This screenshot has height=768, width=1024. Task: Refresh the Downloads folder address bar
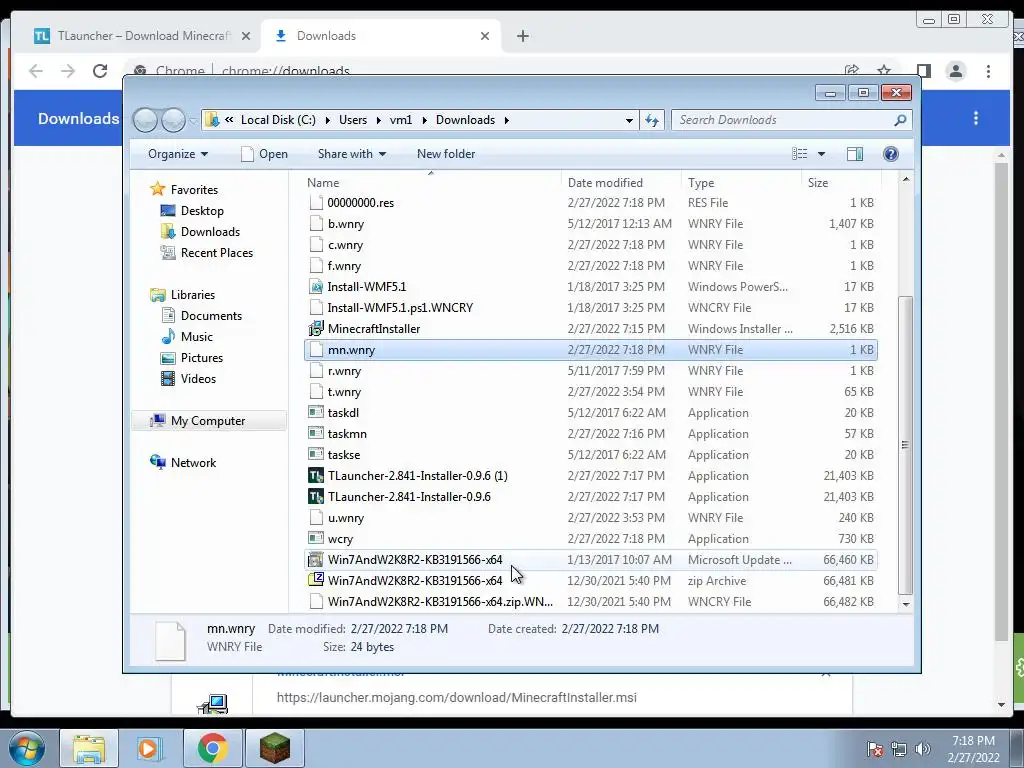(652, 120)
